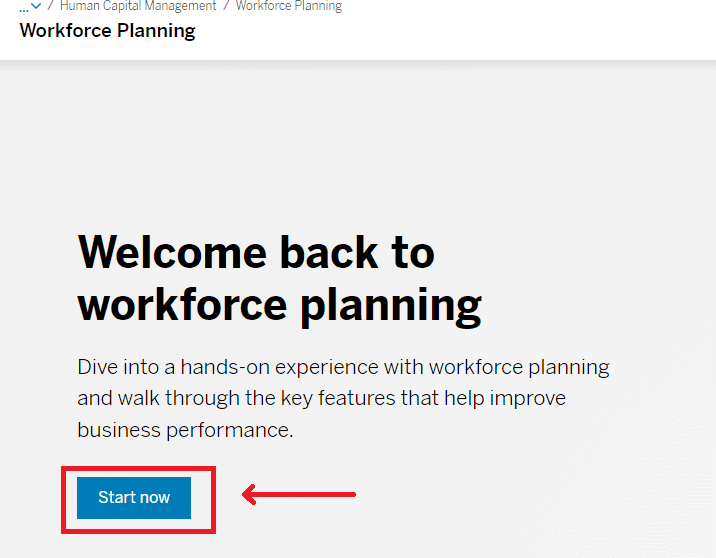The image size is (716, 558).
Task: Click the red arrow pointing at Start now
Action: pos(300,493)
